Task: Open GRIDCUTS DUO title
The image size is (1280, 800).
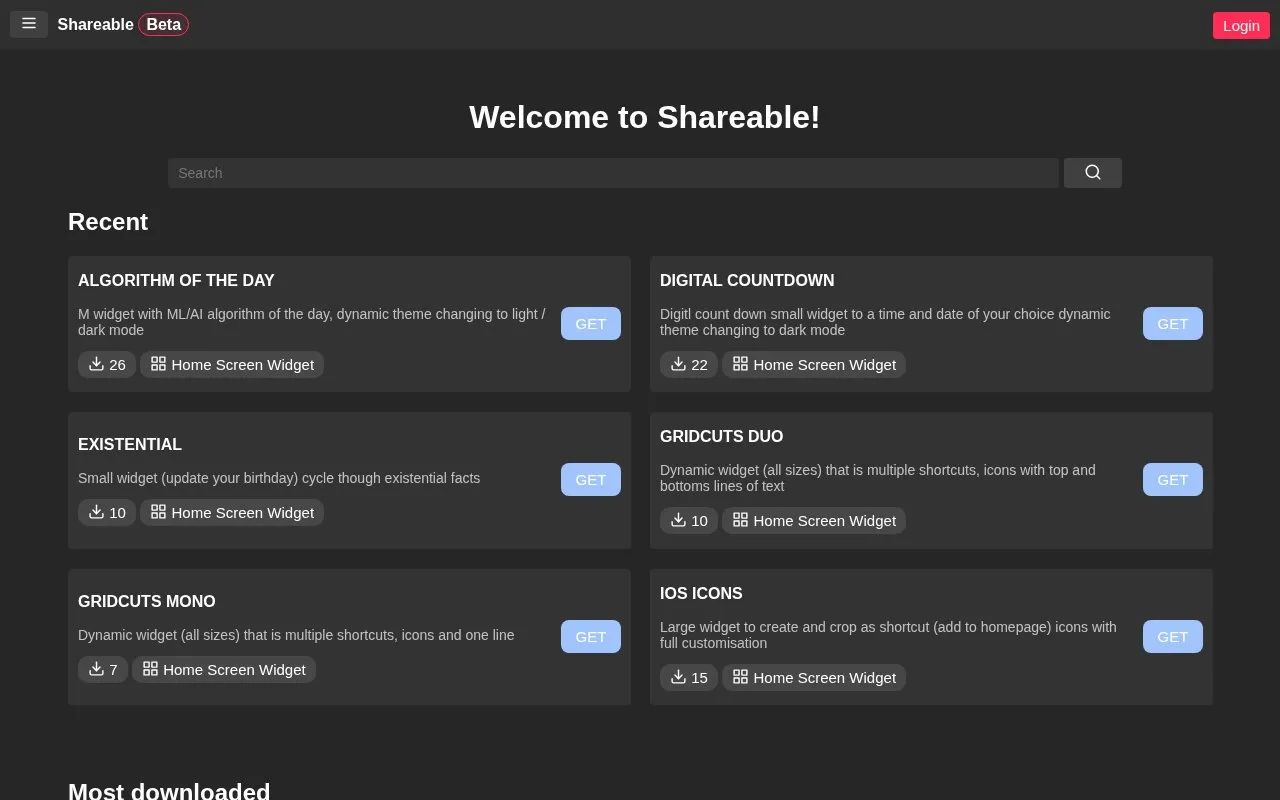Action: pos(722,437)
